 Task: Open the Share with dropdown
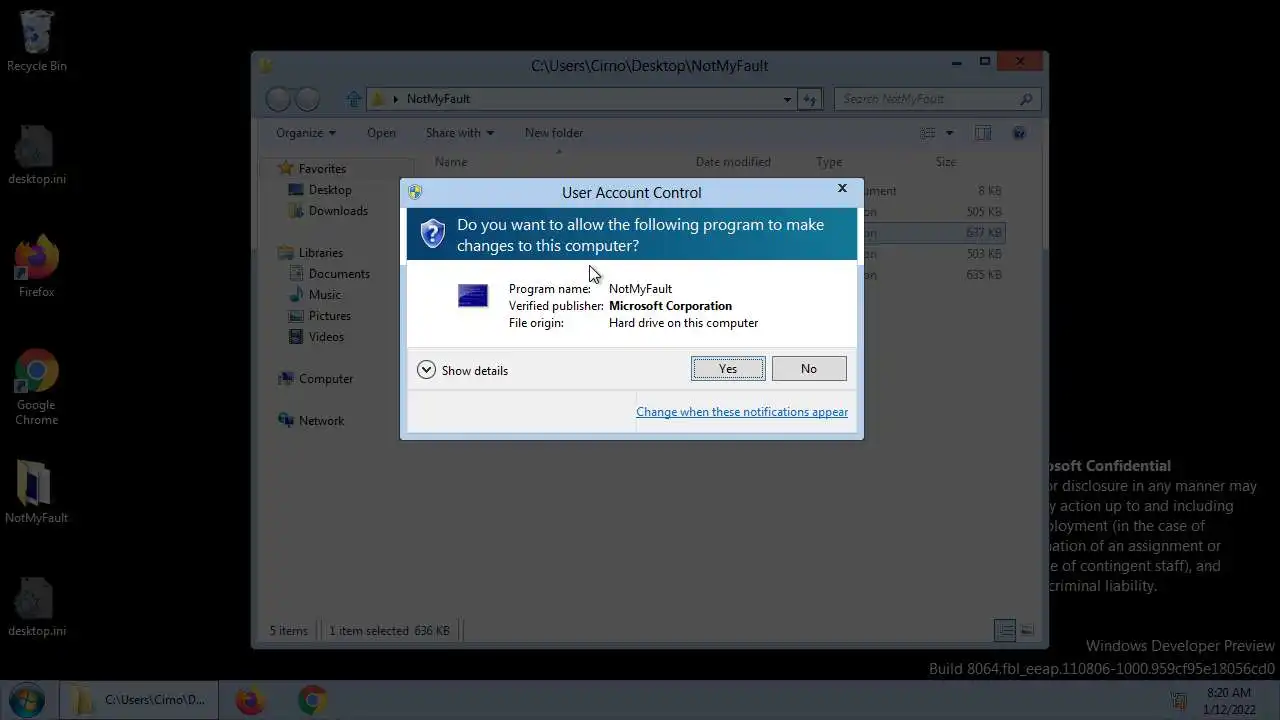pyautogui.click(x=460, y=133)
